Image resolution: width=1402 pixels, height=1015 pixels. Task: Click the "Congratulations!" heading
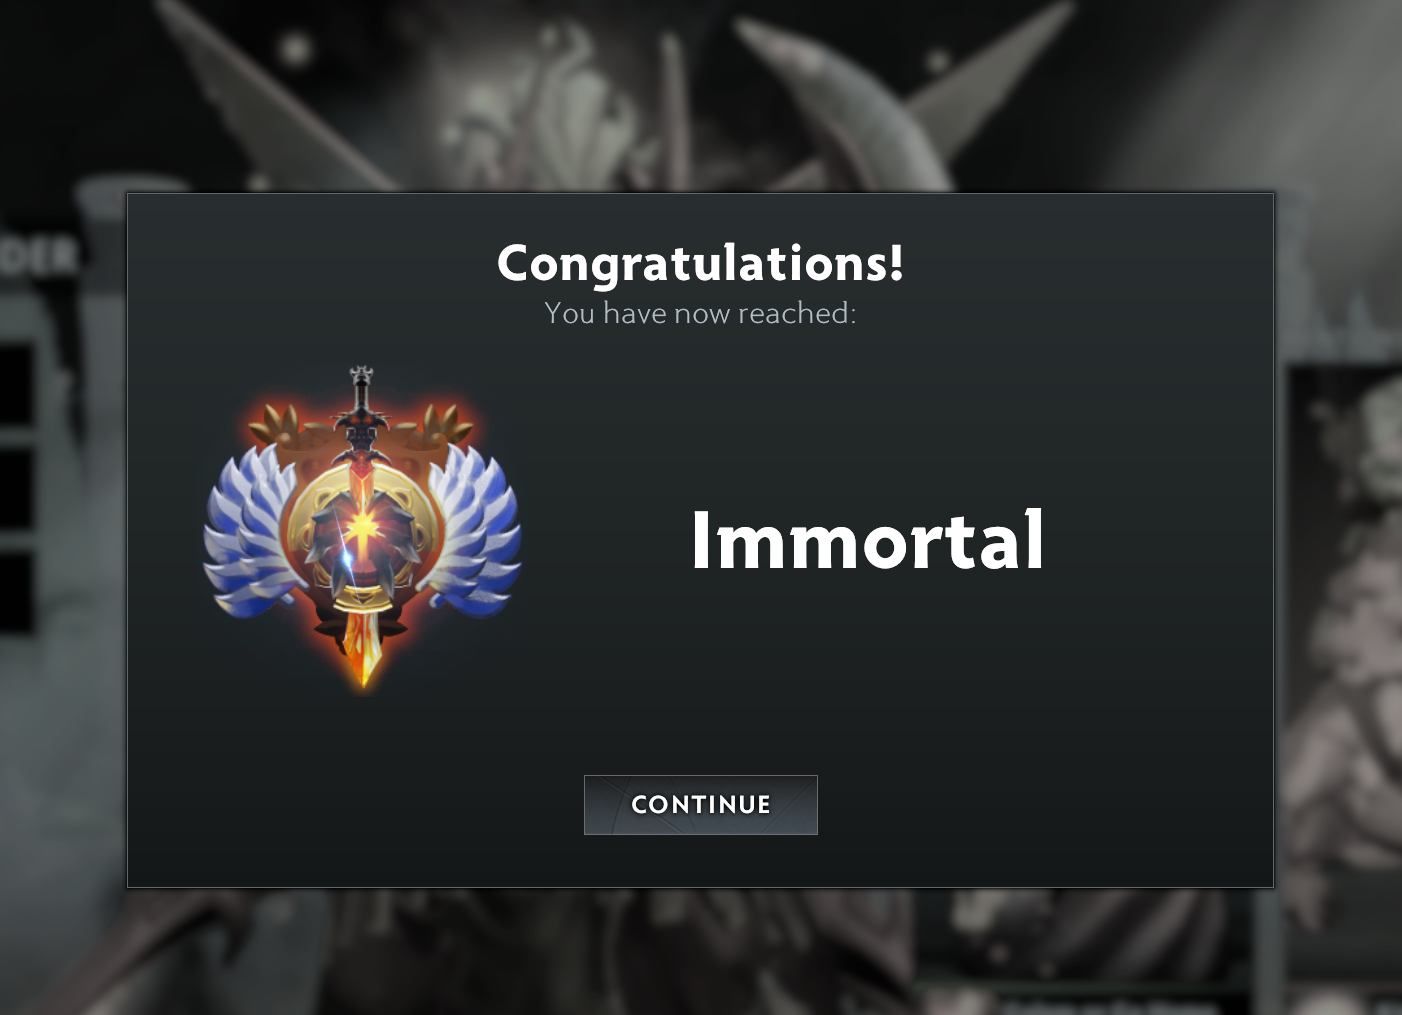tap(700, 264)
